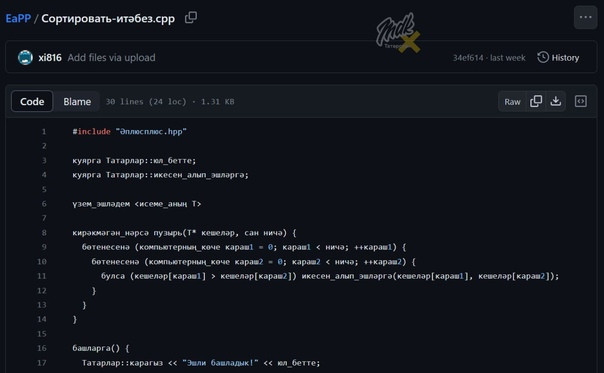Download the raw file
This screenshot has height=373, width=604.
[x=555, y=101]
